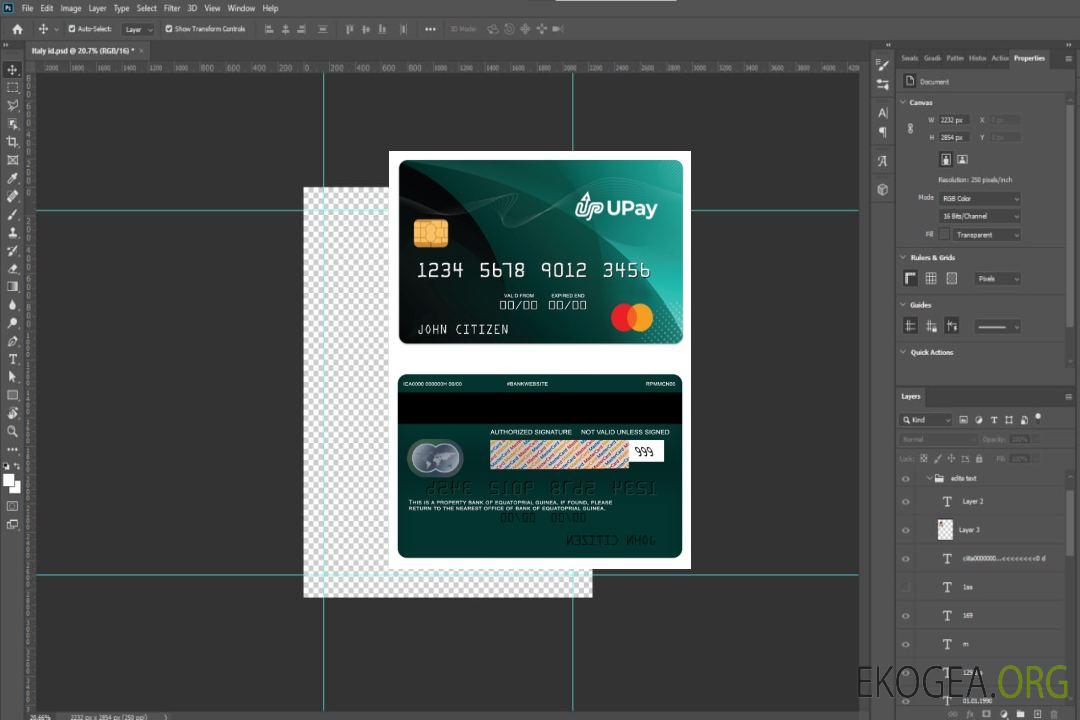1080x720 pixels.
Task: Hide the Layer 3 layer
Action: coord(906,530)
